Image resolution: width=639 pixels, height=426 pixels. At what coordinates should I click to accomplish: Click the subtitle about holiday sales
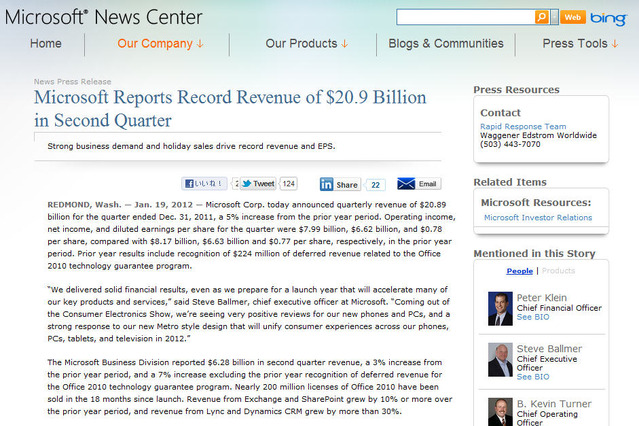191,146
